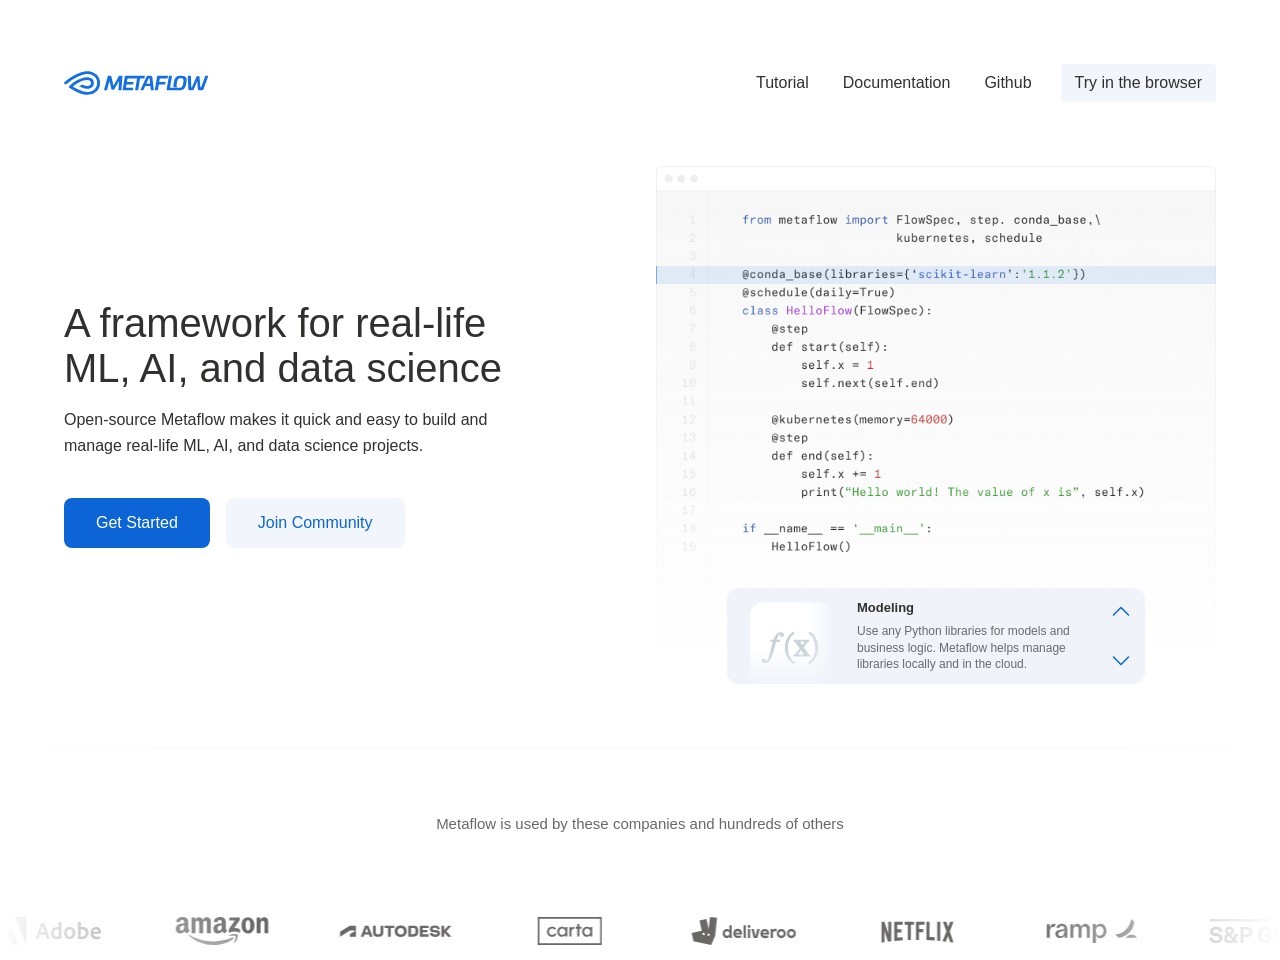Click the Netflix company logo
Image resolution: width=1280 pixels, height=960 pixels.
(917, 932)
